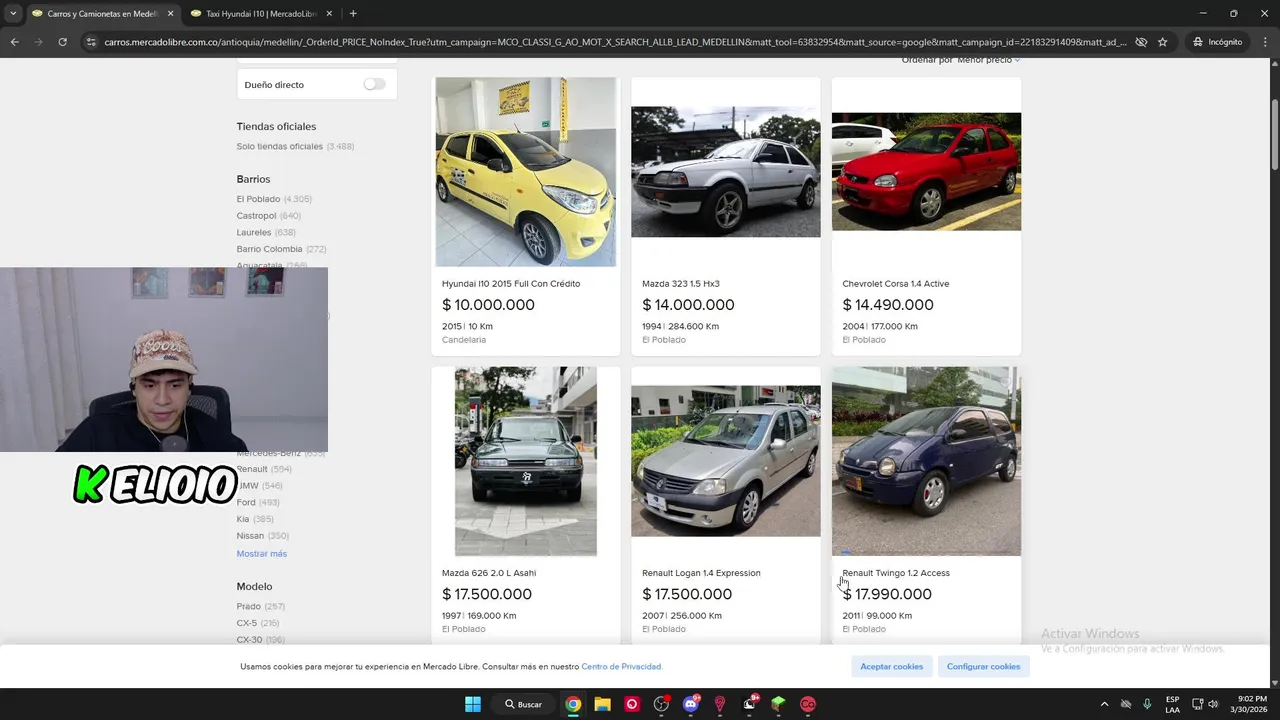Open the Renault Logan car photo
Image resolution: width=1280 pixels, height=720 pixels.
pos(726,461)
